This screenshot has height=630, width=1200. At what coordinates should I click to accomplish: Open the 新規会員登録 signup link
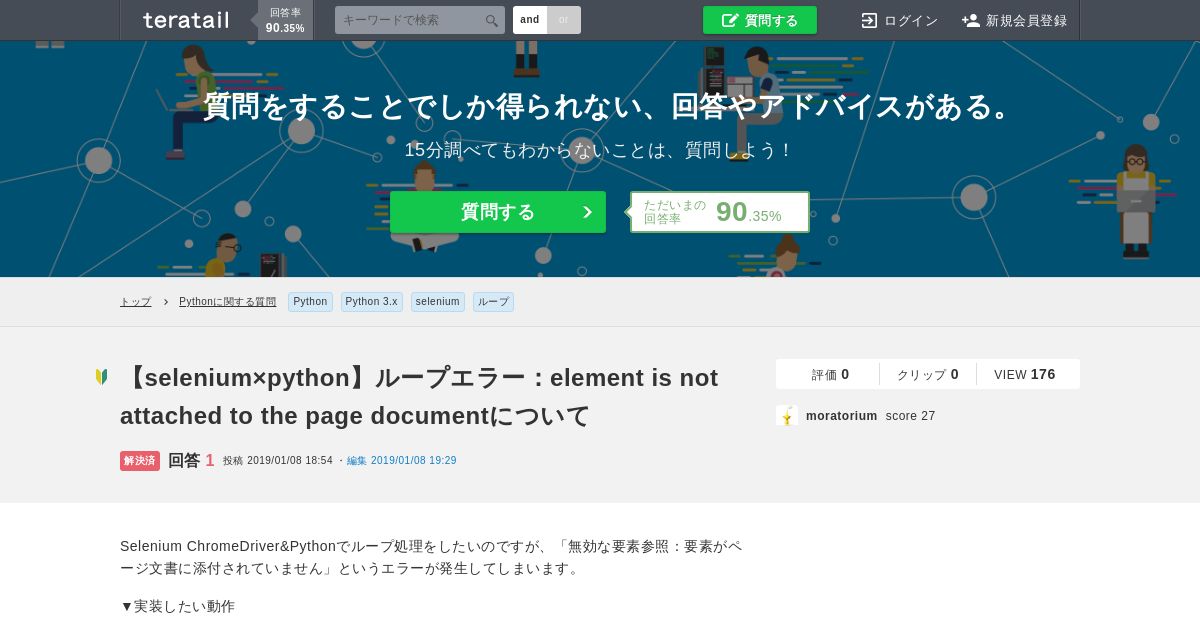point(1027,20)
